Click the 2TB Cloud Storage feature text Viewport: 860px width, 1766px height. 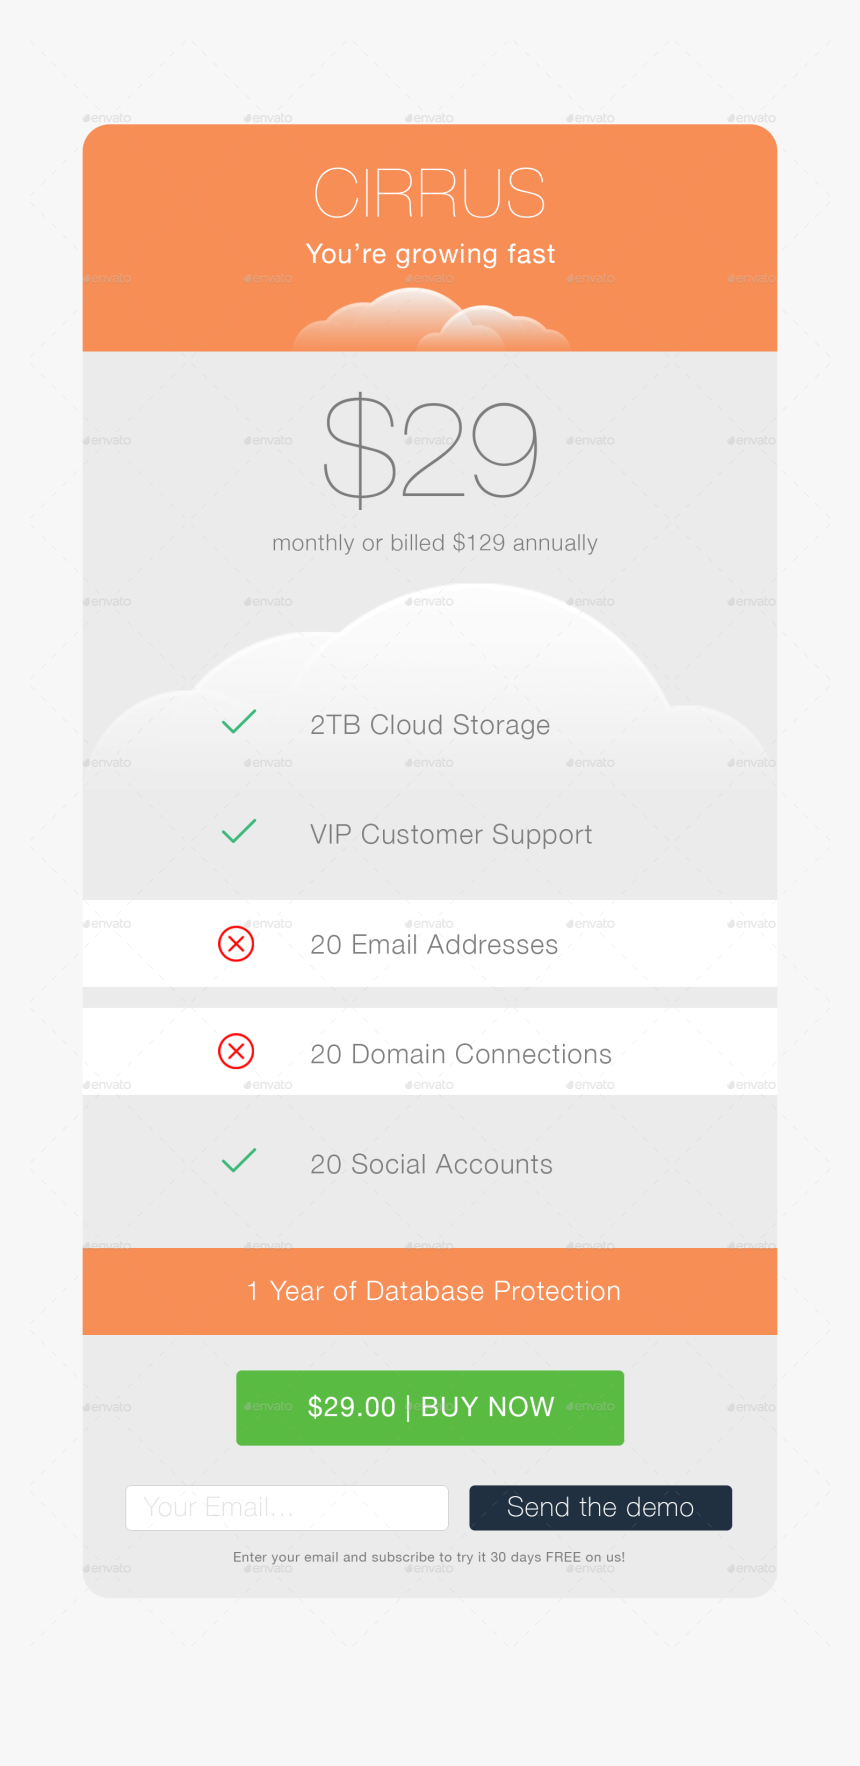(430, 725)
